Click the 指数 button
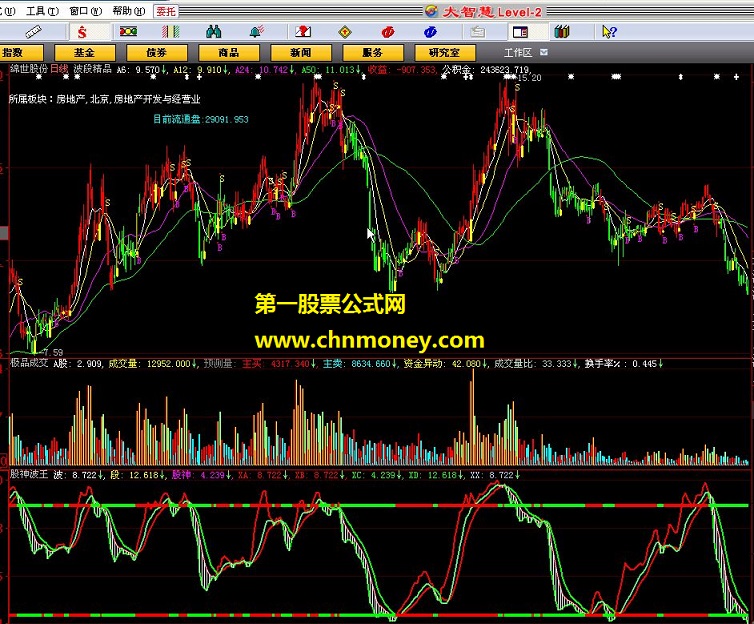754x624 pixels. [x=22, y=52]
